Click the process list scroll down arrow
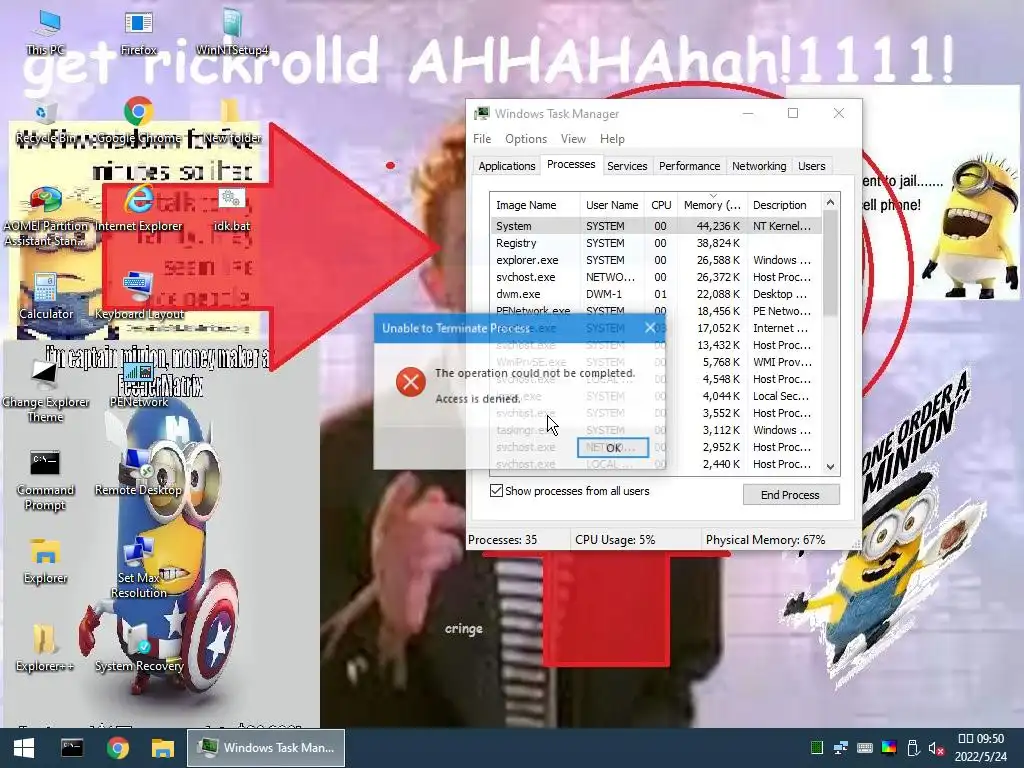 coord(830,466)
